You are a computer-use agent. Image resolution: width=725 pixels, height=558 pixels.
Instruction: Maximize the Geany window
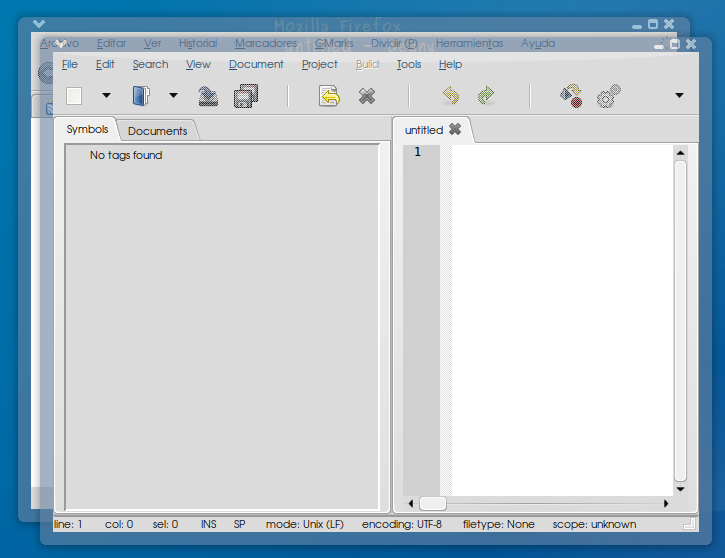(675, 44)
